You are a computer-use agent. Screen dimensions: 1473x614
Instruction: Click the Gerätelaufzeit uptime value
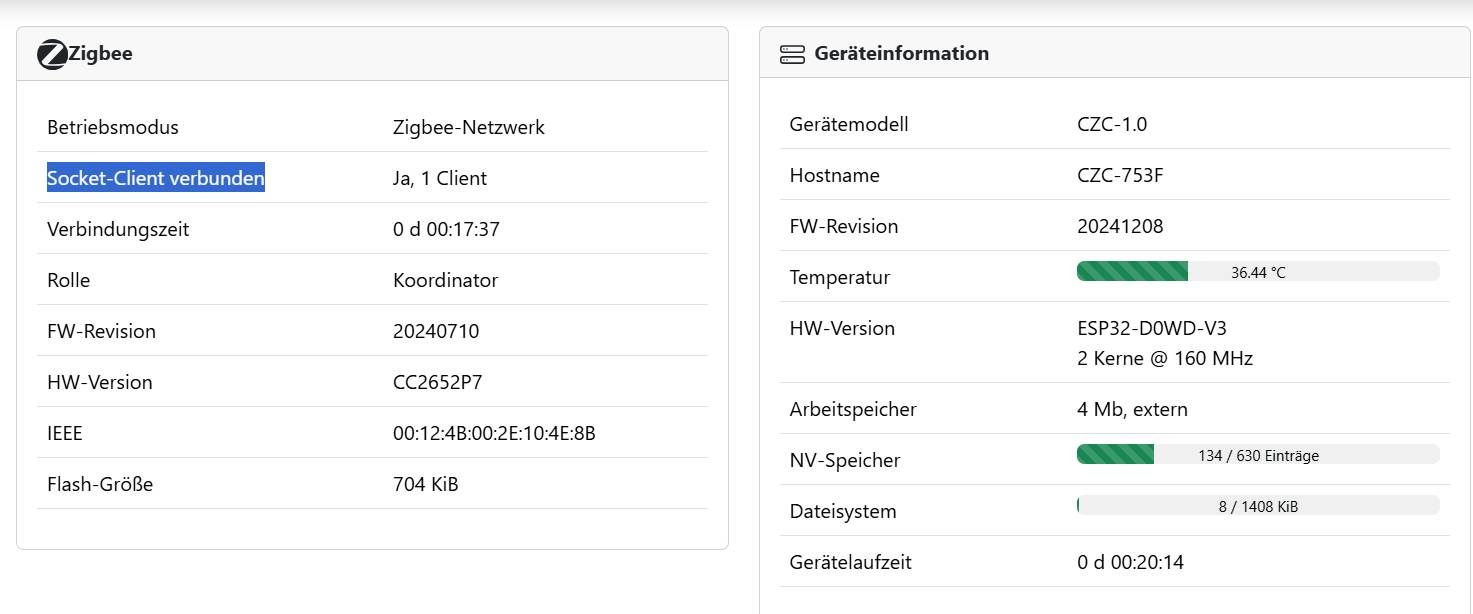tap(1130, 562)
